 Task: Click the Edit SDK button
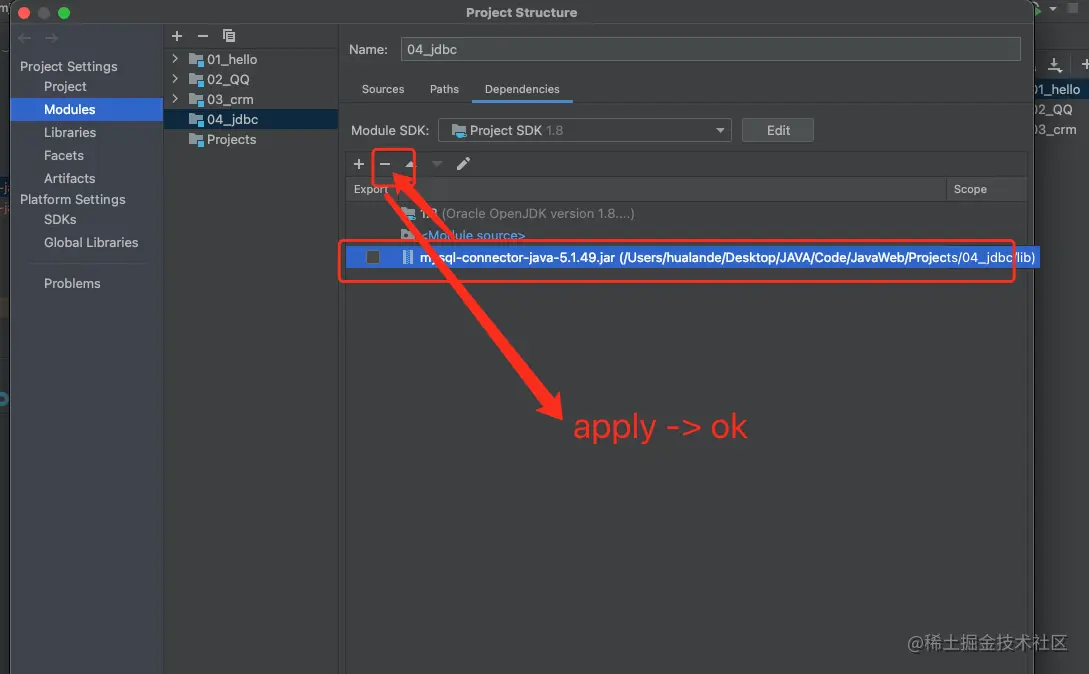click(x=778, y=130)
